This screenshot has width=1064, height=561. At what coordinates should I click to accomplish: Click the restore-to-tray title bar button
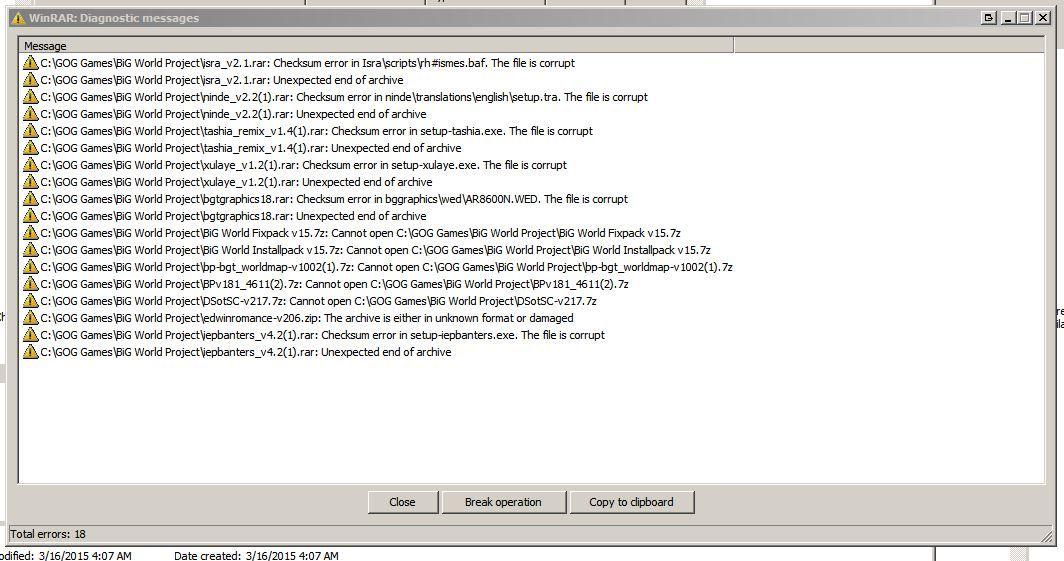(x=989, y=18)
